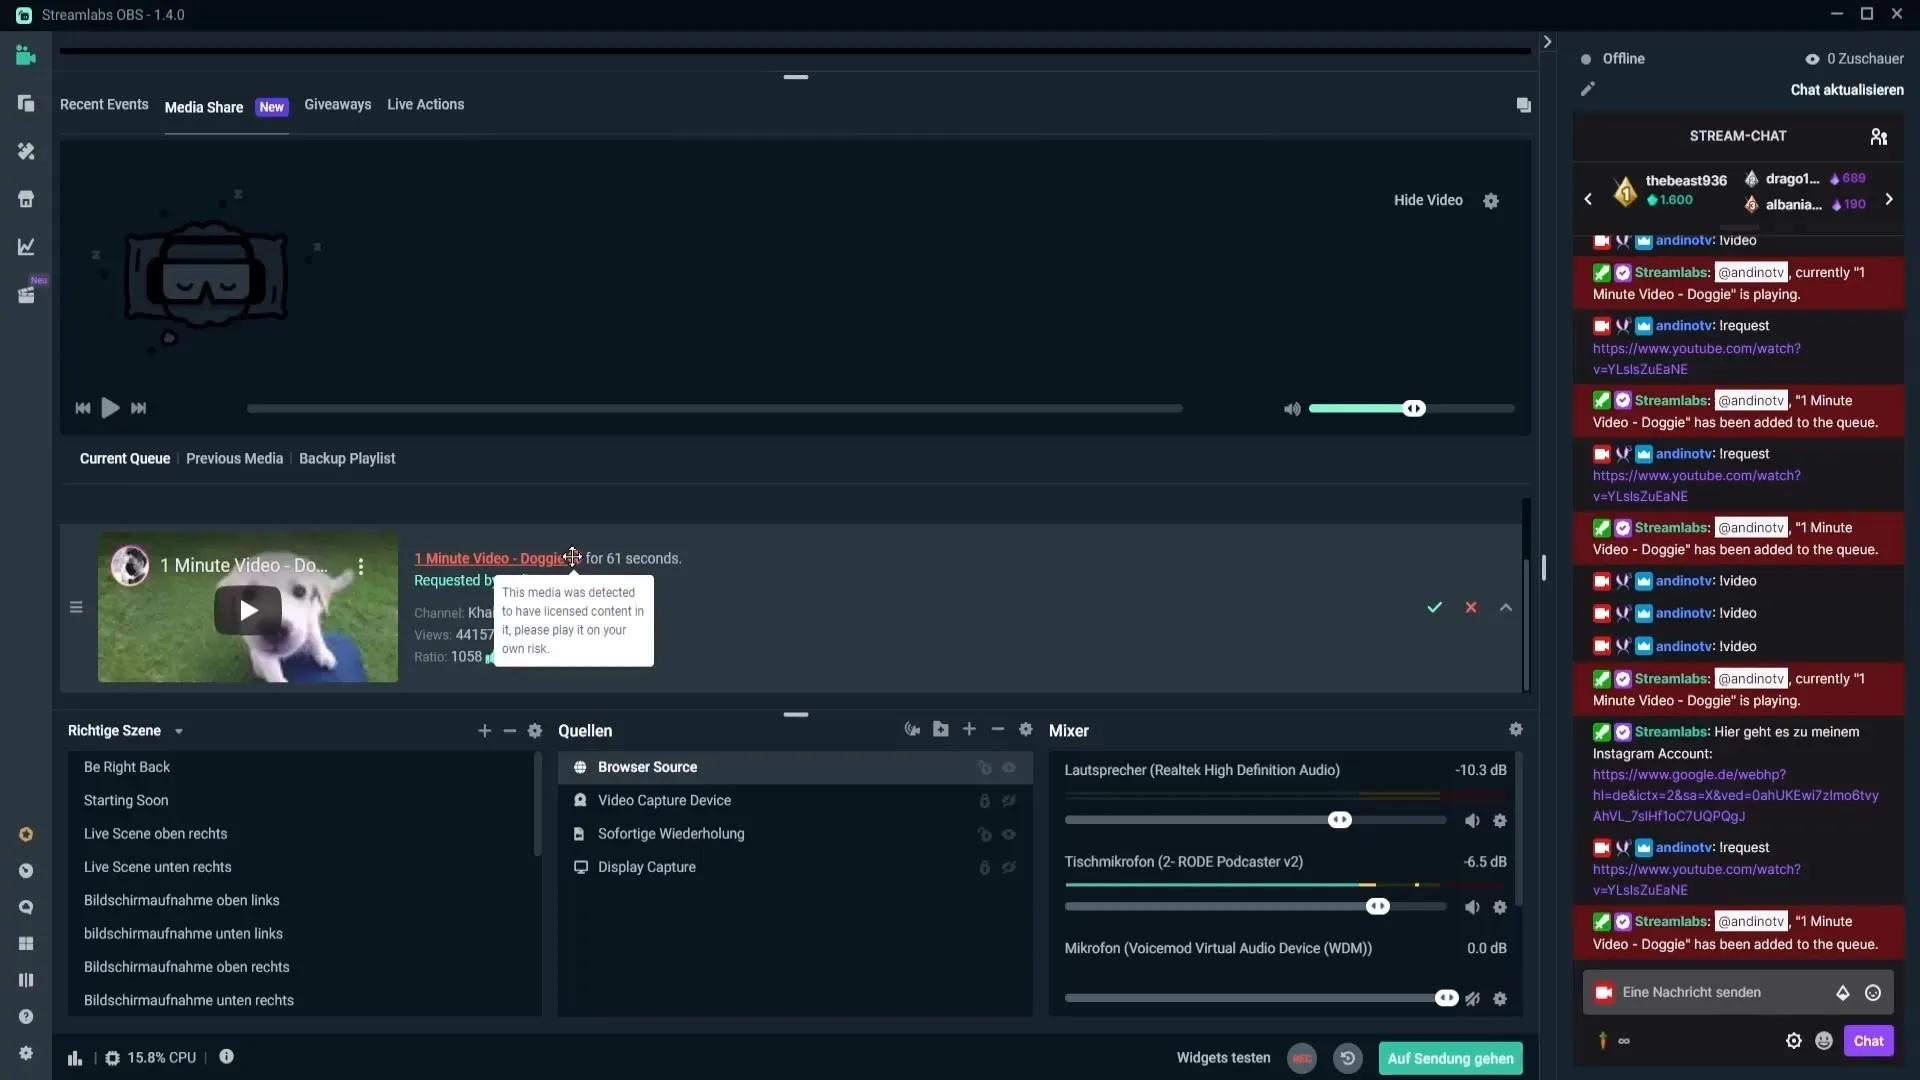Collapse the queued Doggie video details
Viewport: 1920px width, 1080px height.
pos(1506,607)
